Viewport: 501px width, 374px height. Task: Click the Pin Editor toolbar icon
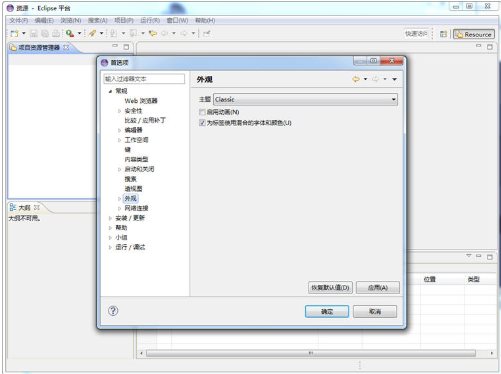pos(207,33)
